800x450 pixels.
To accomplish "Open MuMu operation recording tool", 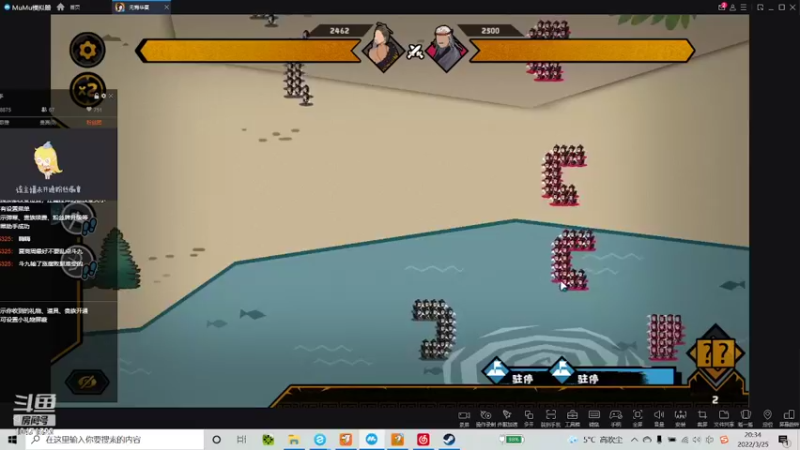I will click(485, 418).
